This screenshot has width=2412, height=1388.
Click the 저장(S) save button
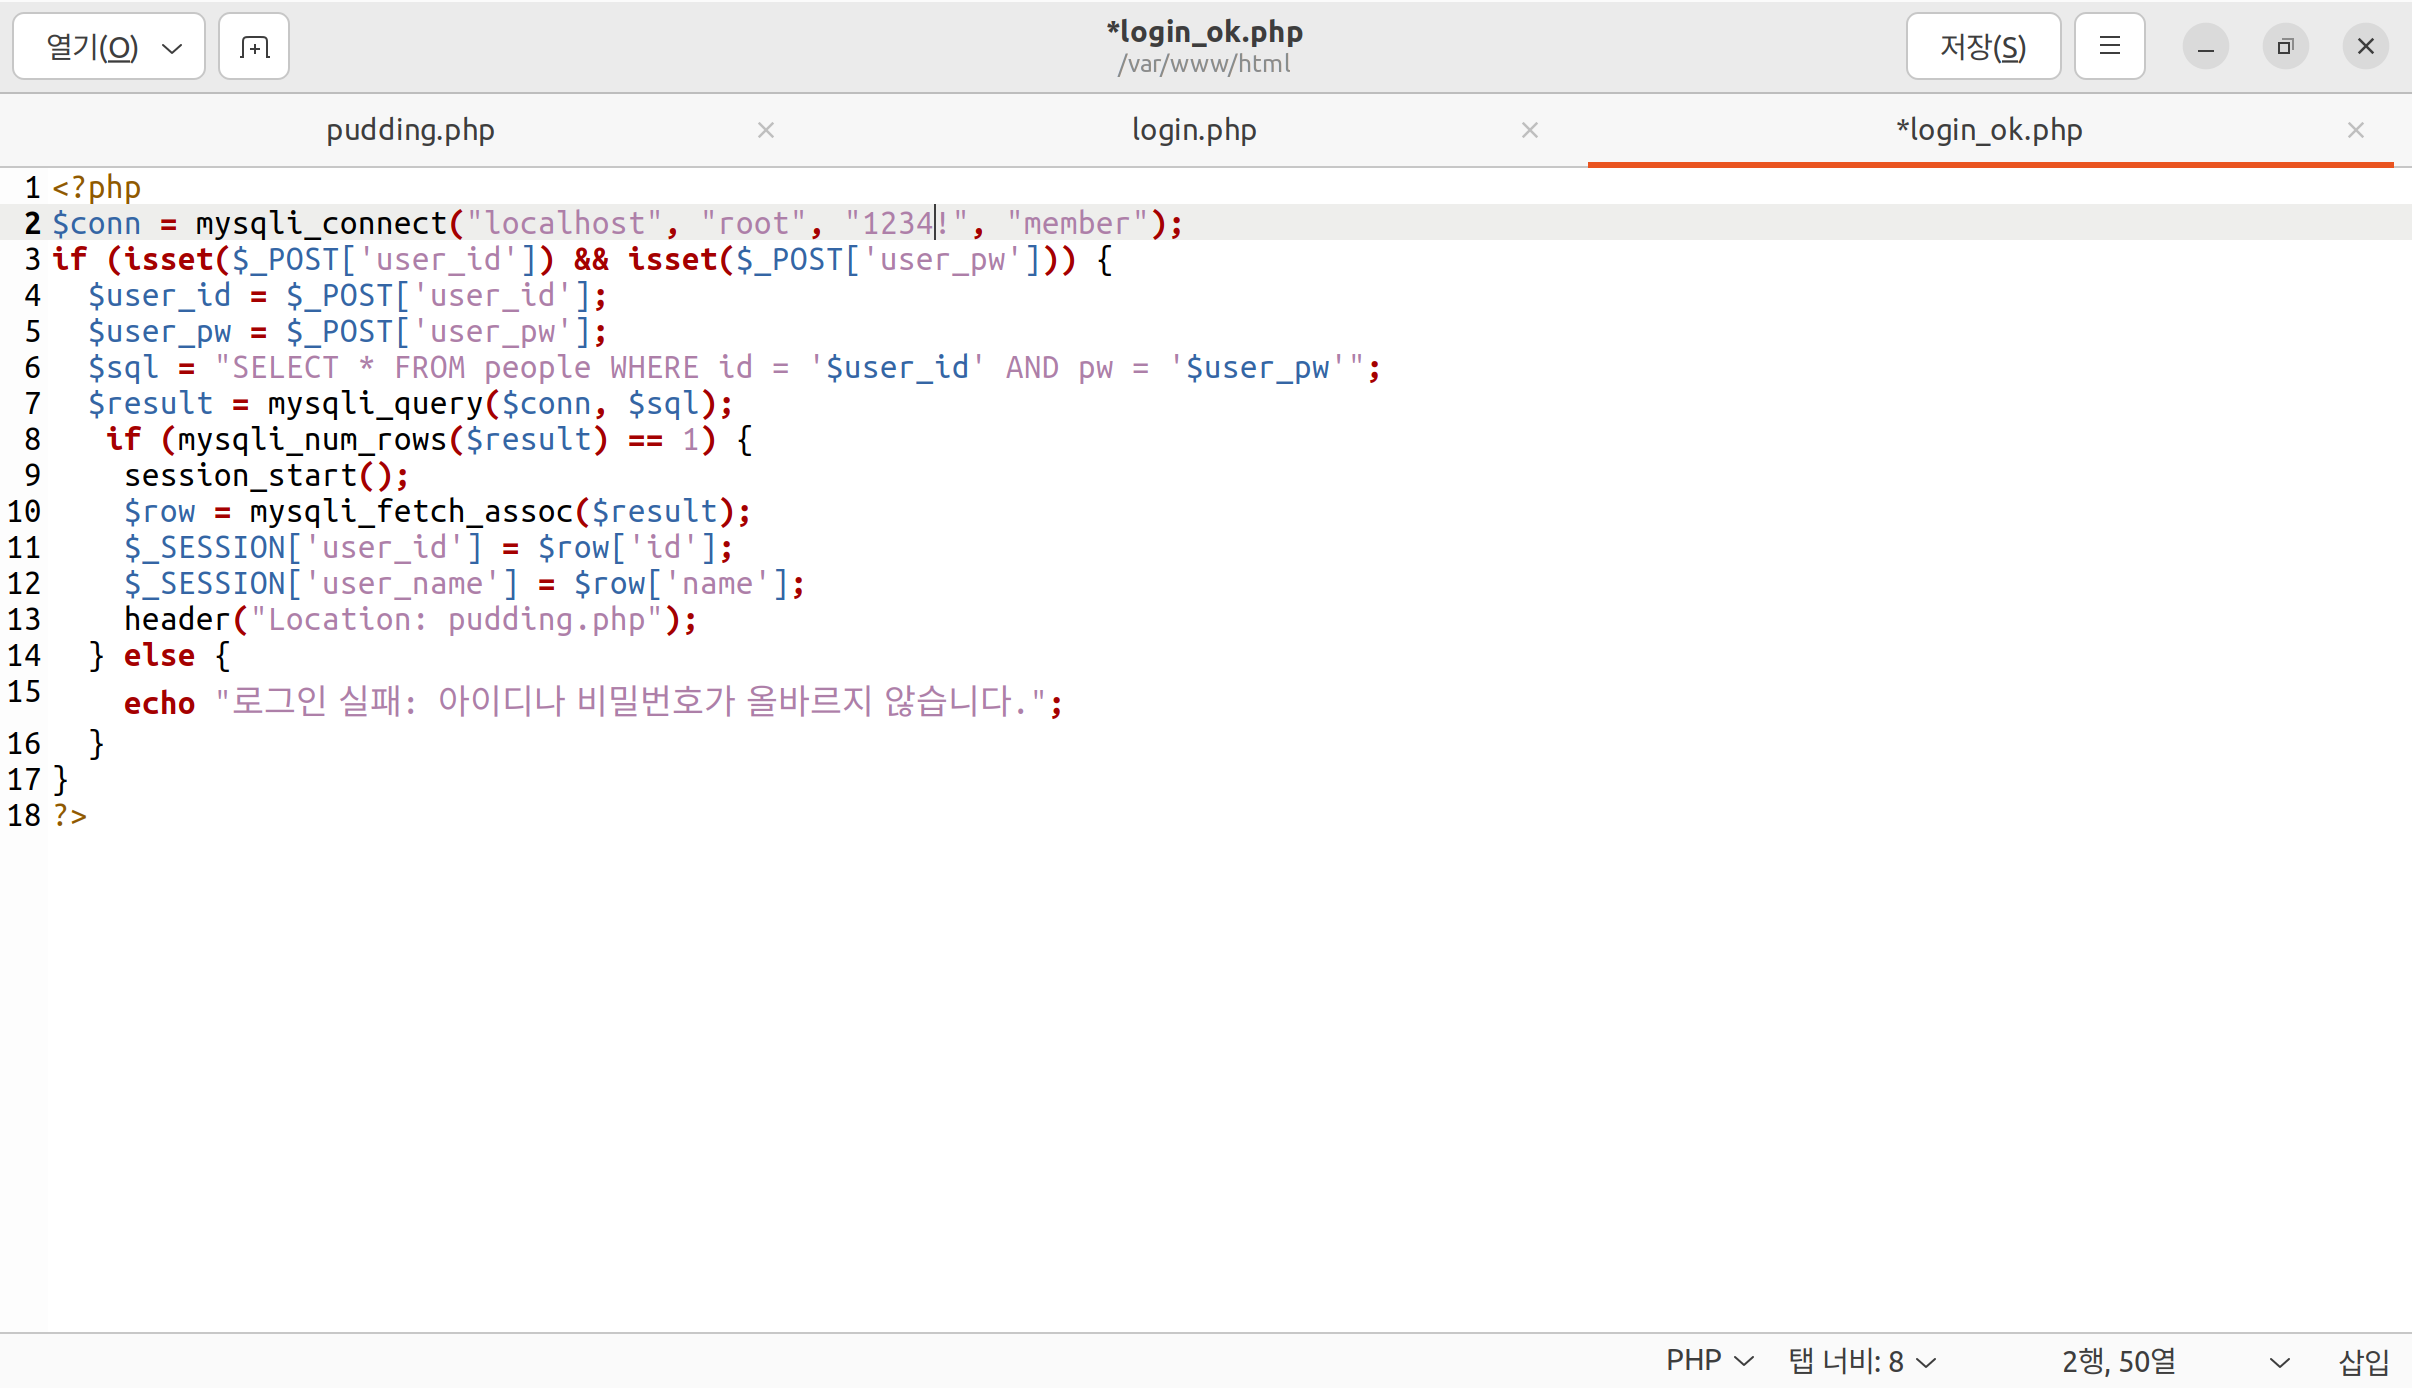click(1982, 47)
